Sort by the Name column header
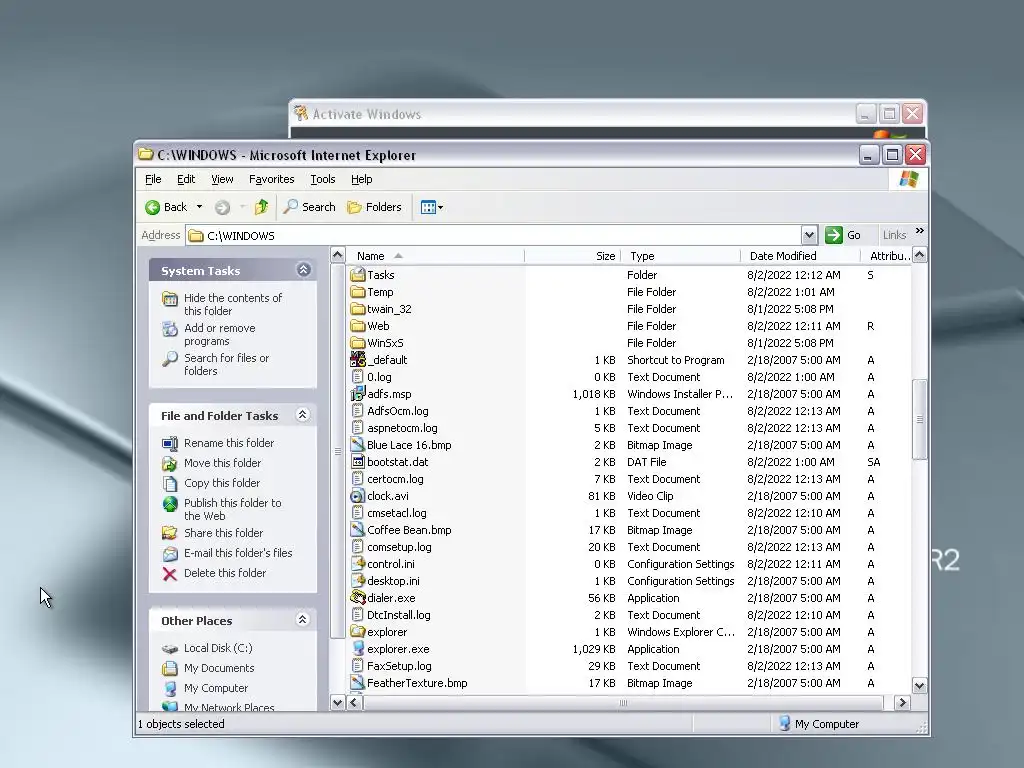 tap(435, 256)
